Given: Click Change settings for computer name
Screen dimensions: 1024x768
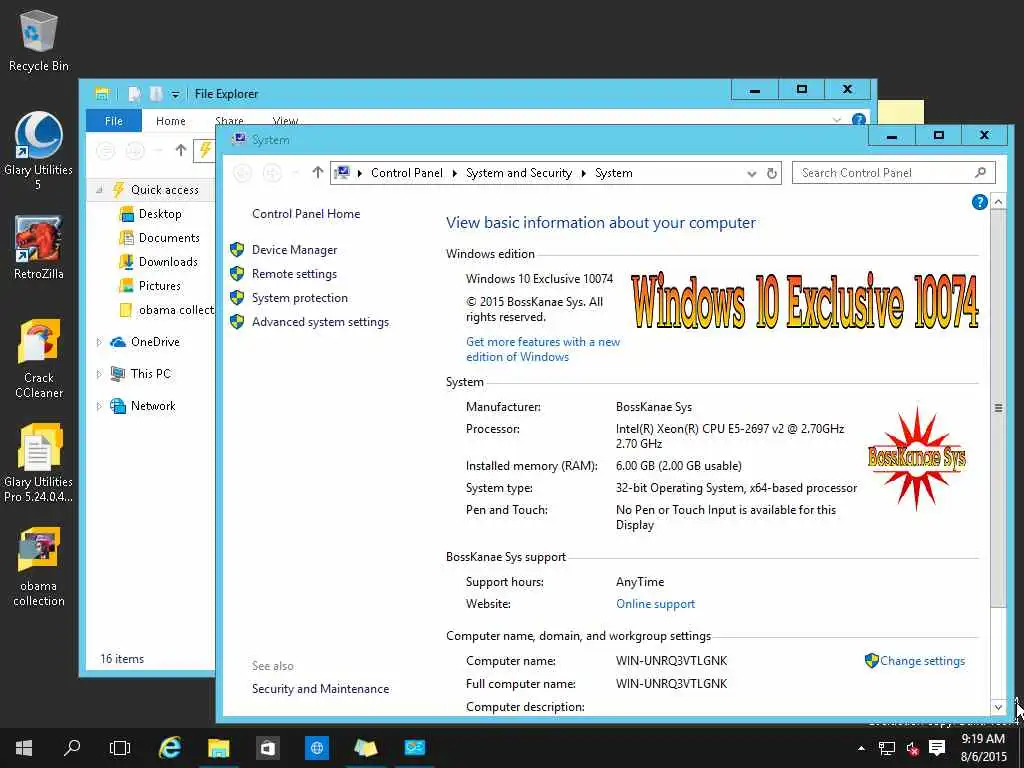Looking at the screenshot, I should click(x=921, y=661).
